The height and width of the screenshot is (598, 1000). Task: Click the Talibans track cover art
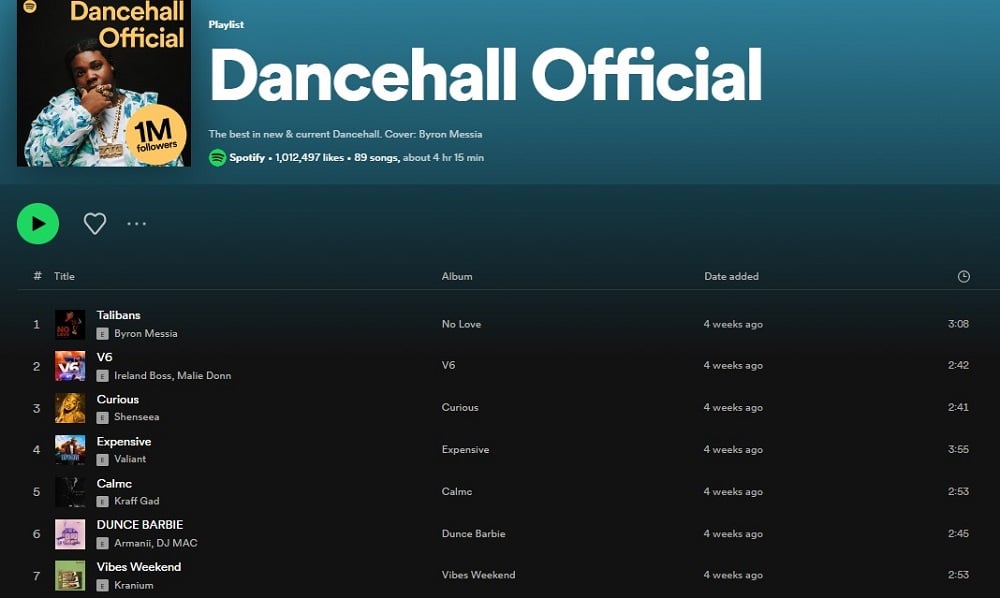tap(70, 325)
